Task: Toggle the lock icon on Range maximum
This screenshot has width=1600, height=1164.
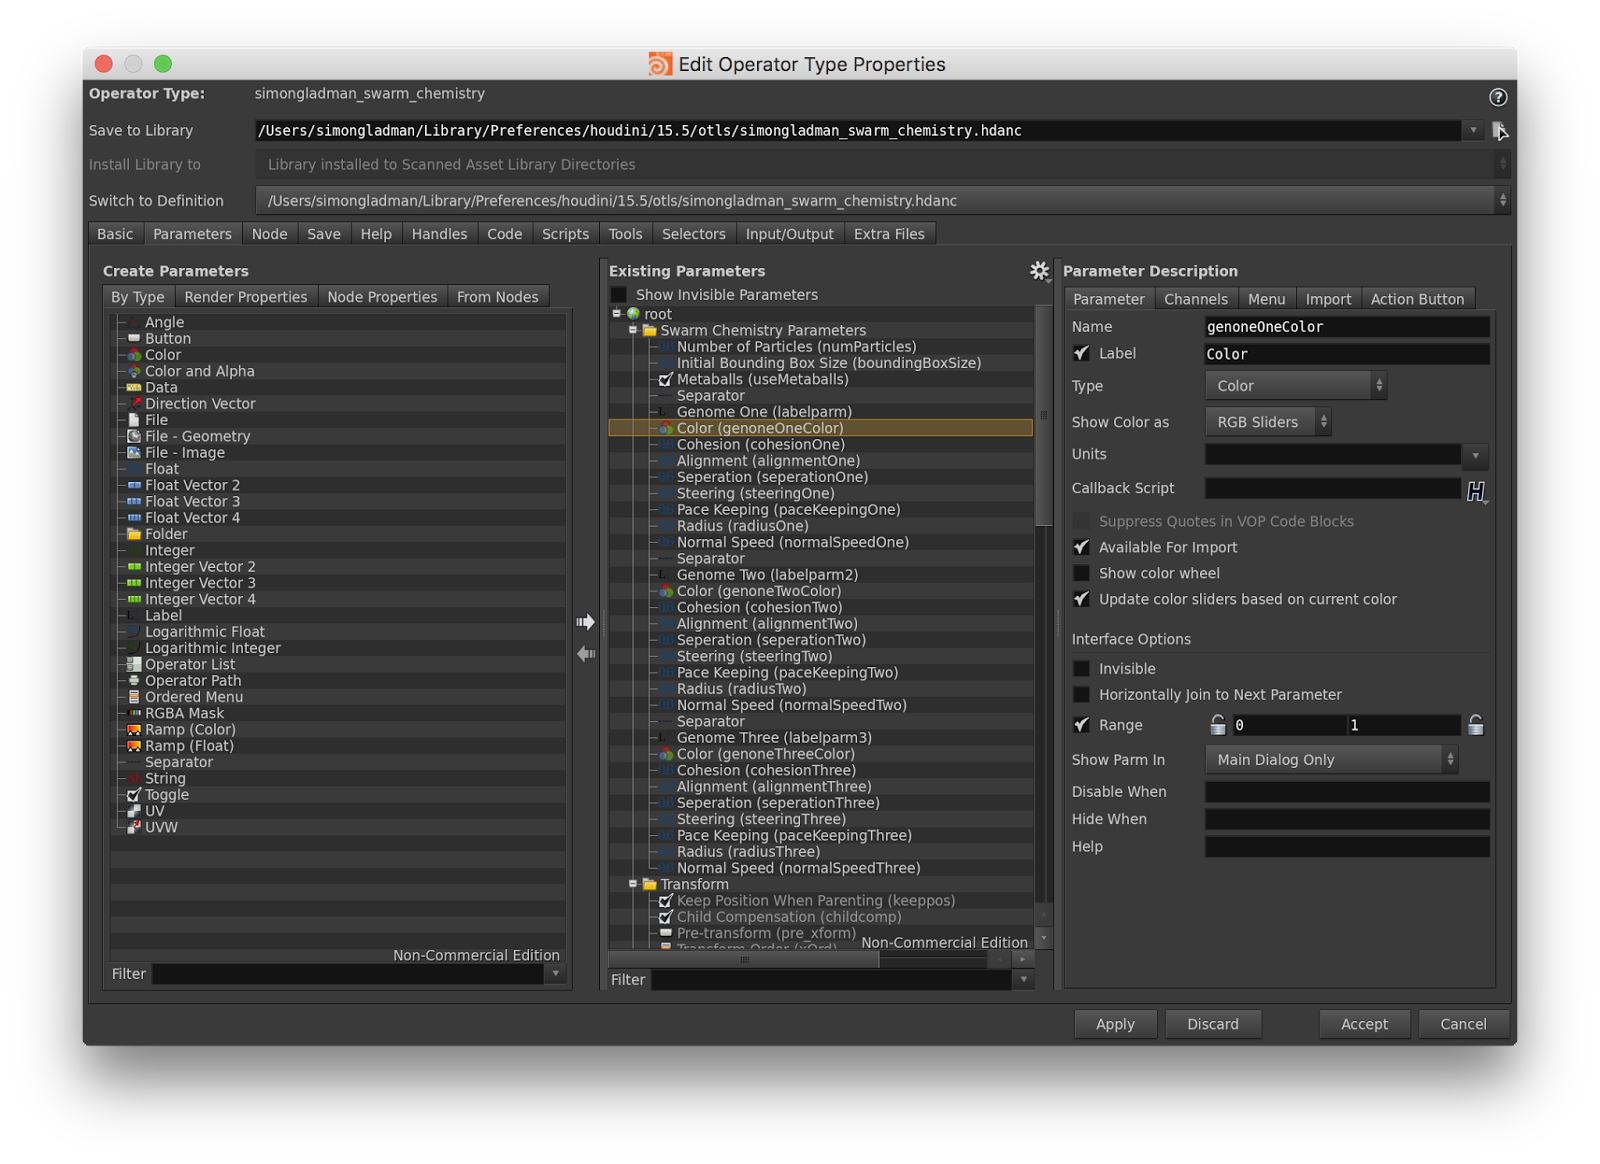Action: (x=1475, y=725)
